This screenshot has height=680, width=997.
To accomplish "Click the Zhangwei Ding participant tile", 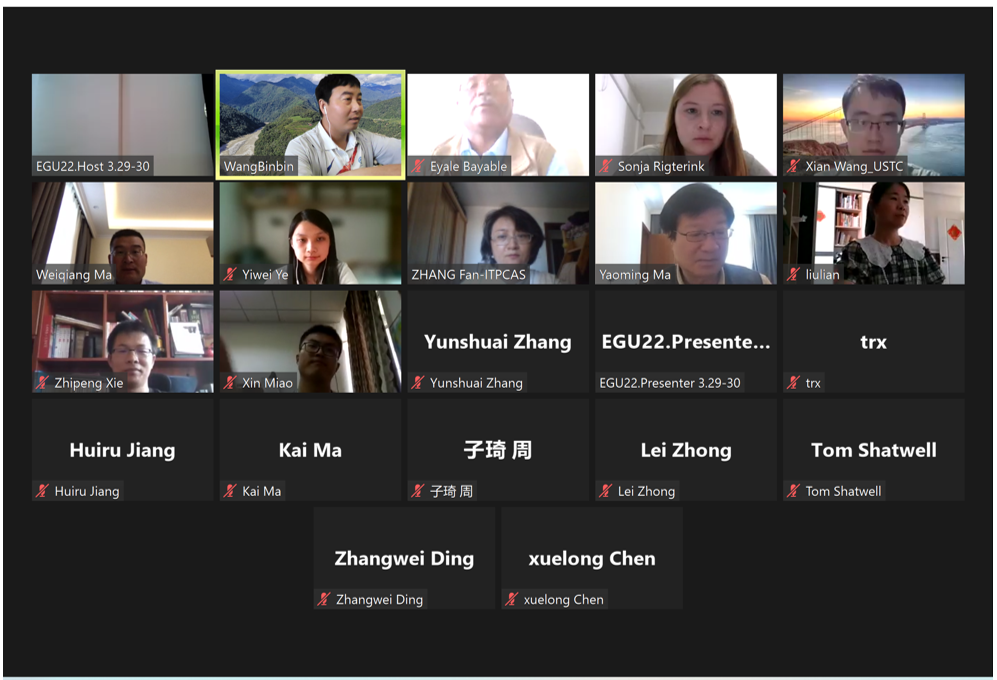I will point(404,558).
